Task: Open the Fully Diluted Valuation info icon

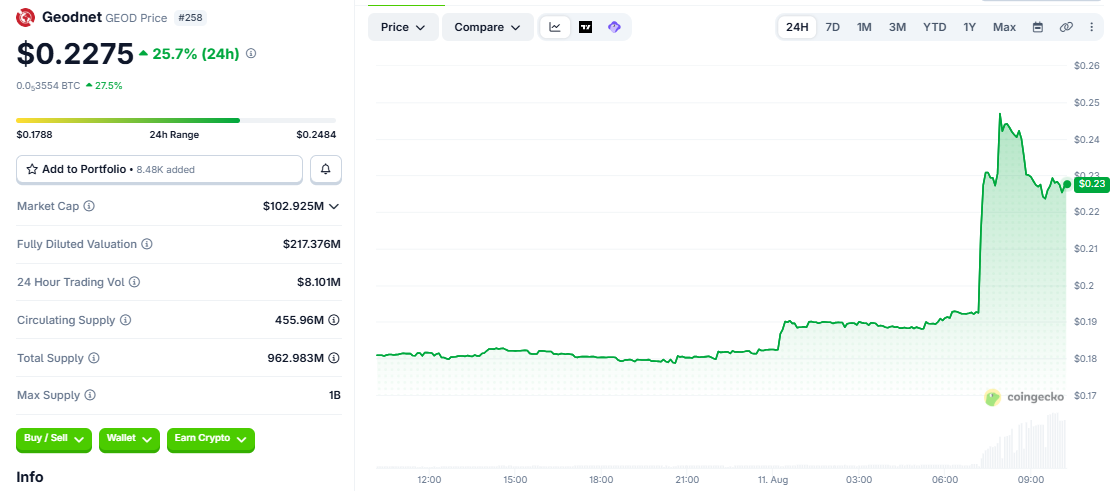Action: click(146, 244)
